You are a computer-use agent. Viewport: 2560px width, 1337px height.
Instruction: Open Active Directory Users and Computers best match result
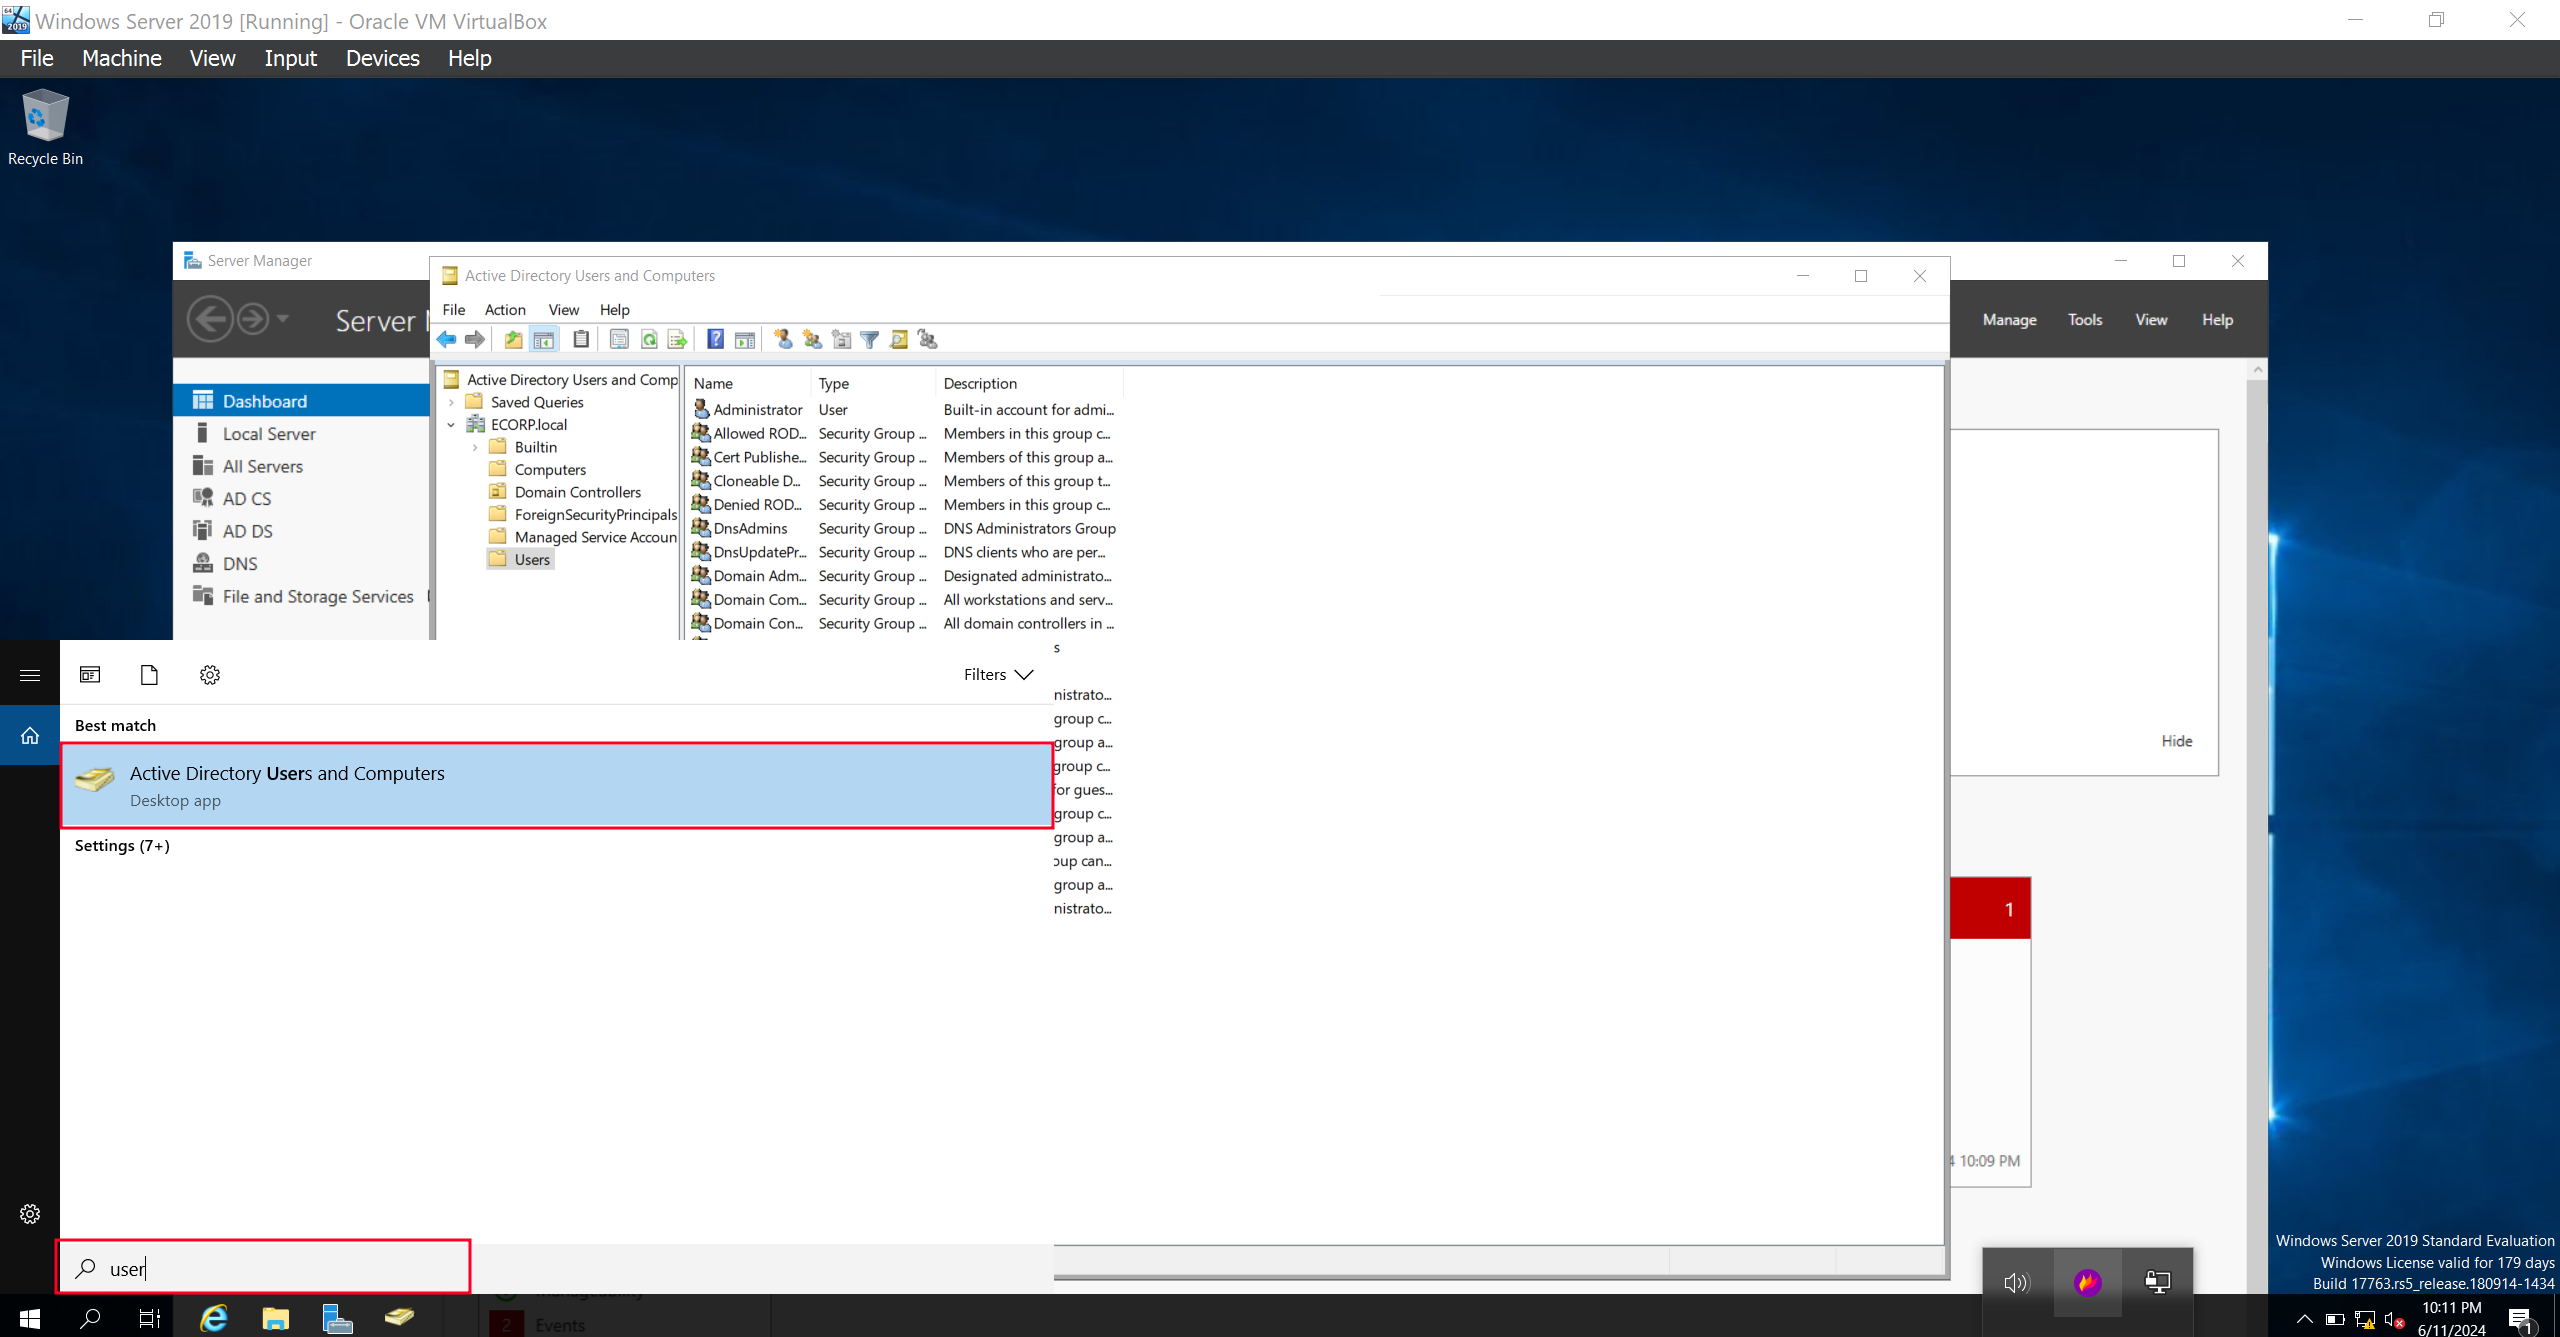(x=557, y=786)
